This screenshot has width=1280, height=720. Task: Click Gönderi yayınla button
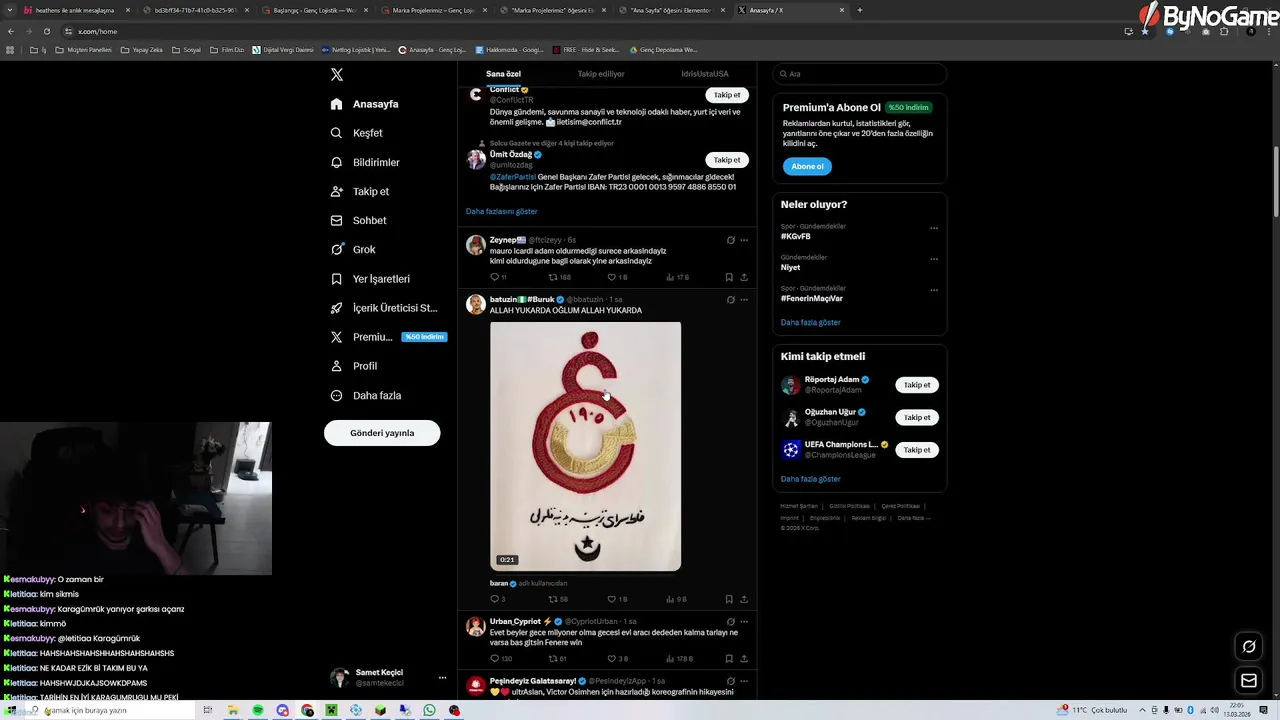coord(382,433)
